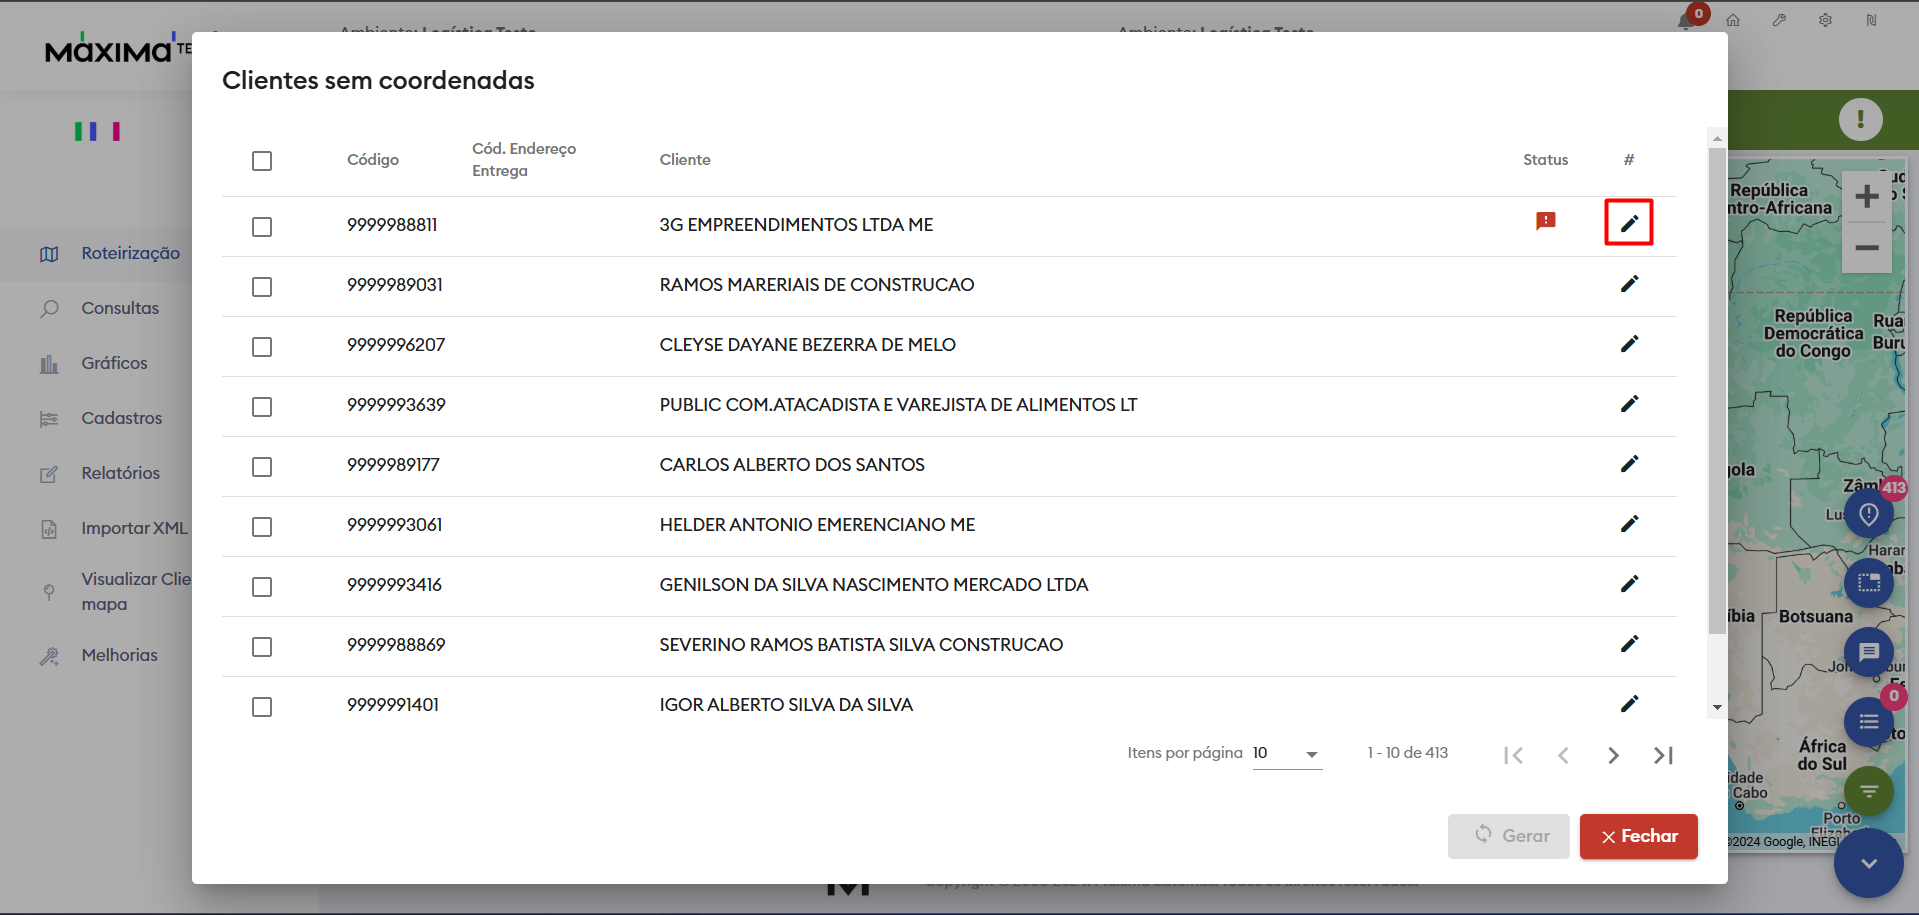
Task: Click the Maxima logo in the header
Action: pyautogui.click(x=109, y=50)
